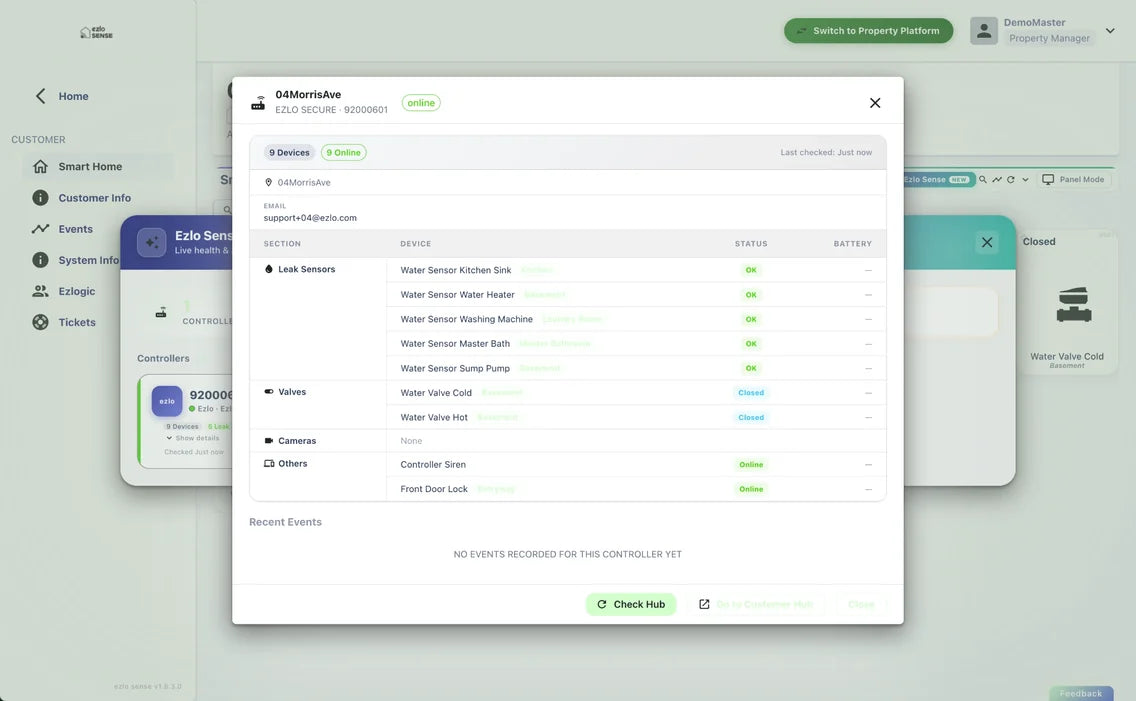Click the faded Close button in dialog footer
This screenshot has width=1136, height=701.
(861, 604)
